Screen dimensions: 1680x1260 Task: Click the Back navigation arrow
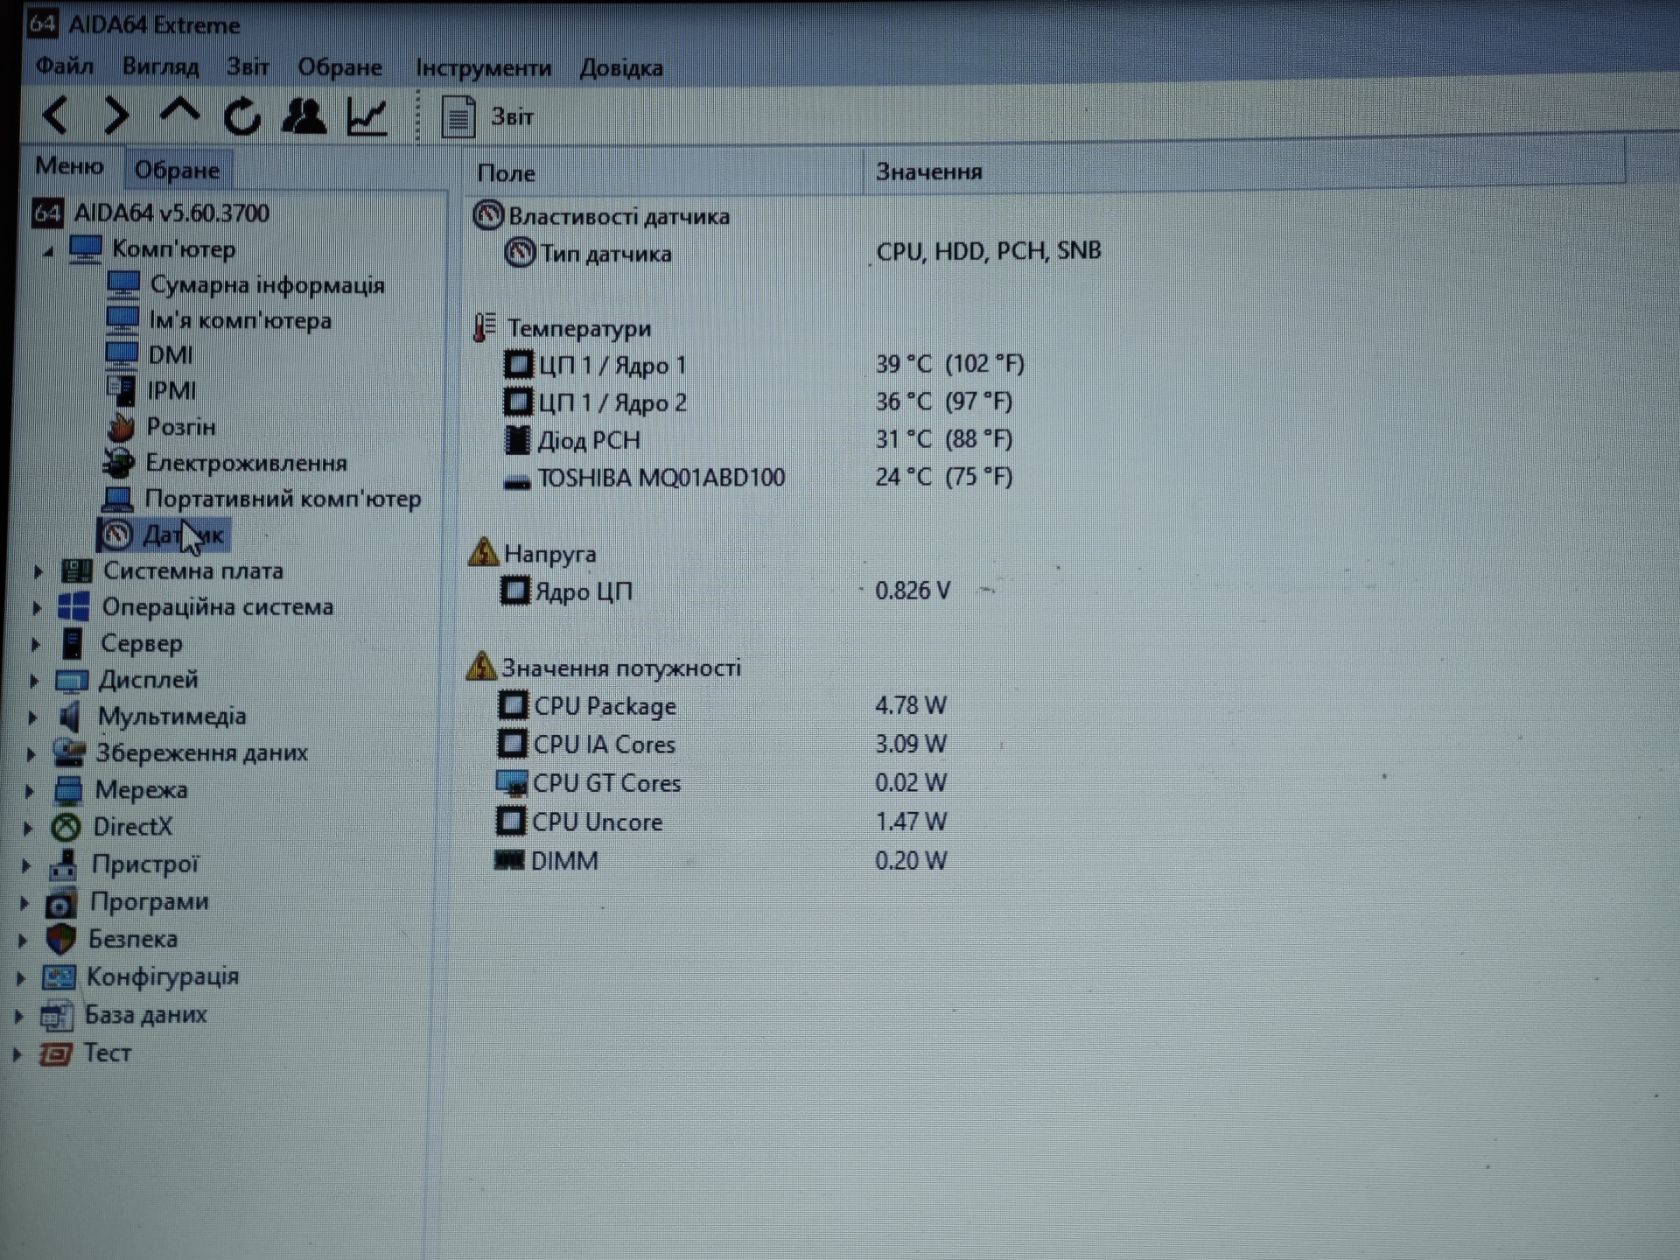pyautogui.click(x=56, y=116)
